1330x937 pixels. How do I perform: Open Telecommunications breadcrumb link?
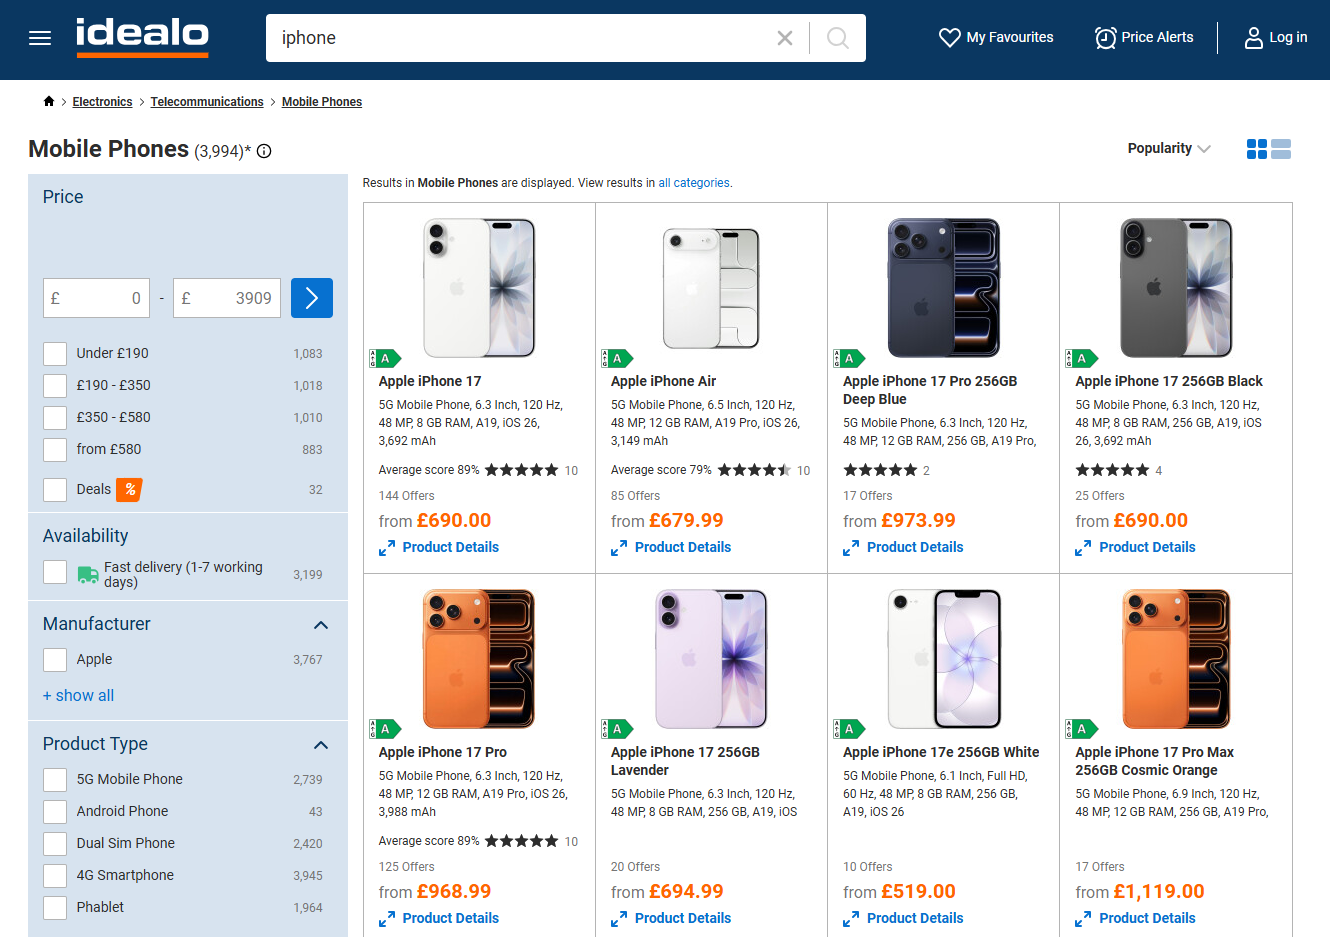pos(207,102)
